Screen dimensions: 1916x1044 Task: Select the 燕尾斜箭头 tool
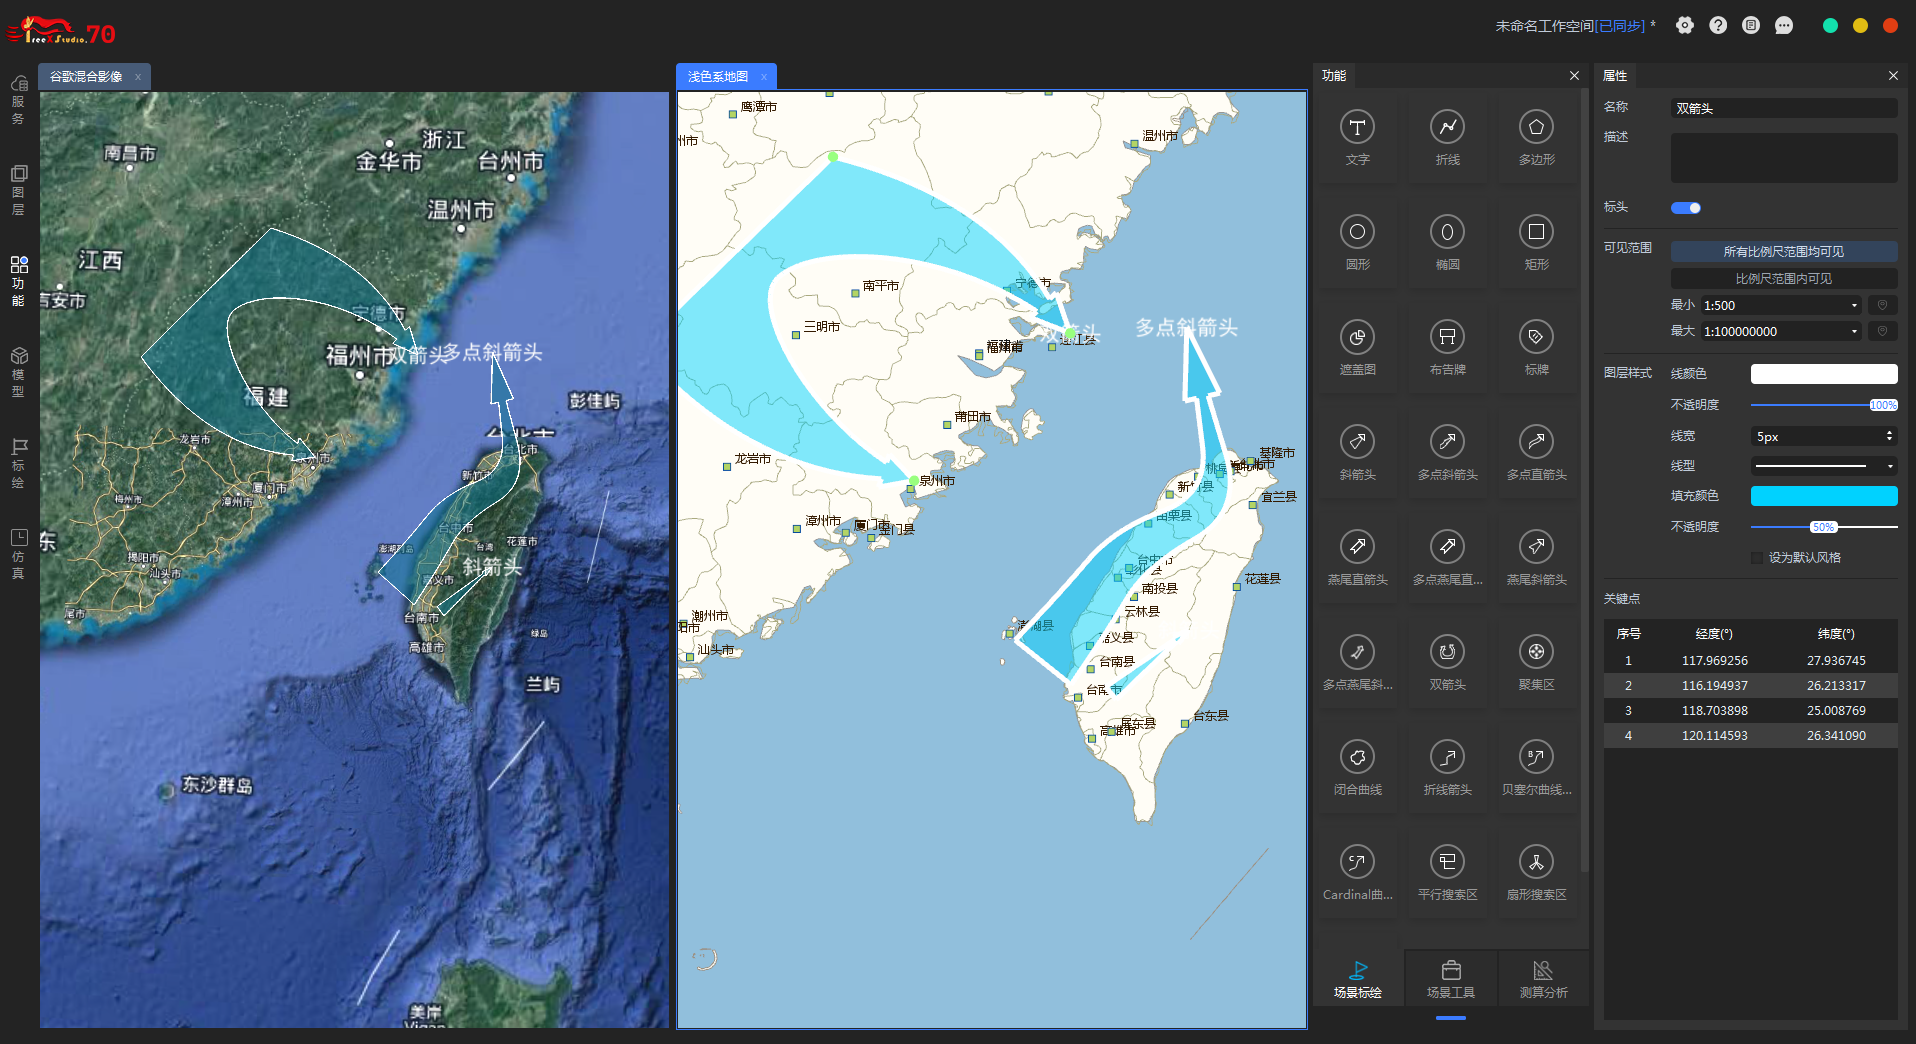[1536, 557]
